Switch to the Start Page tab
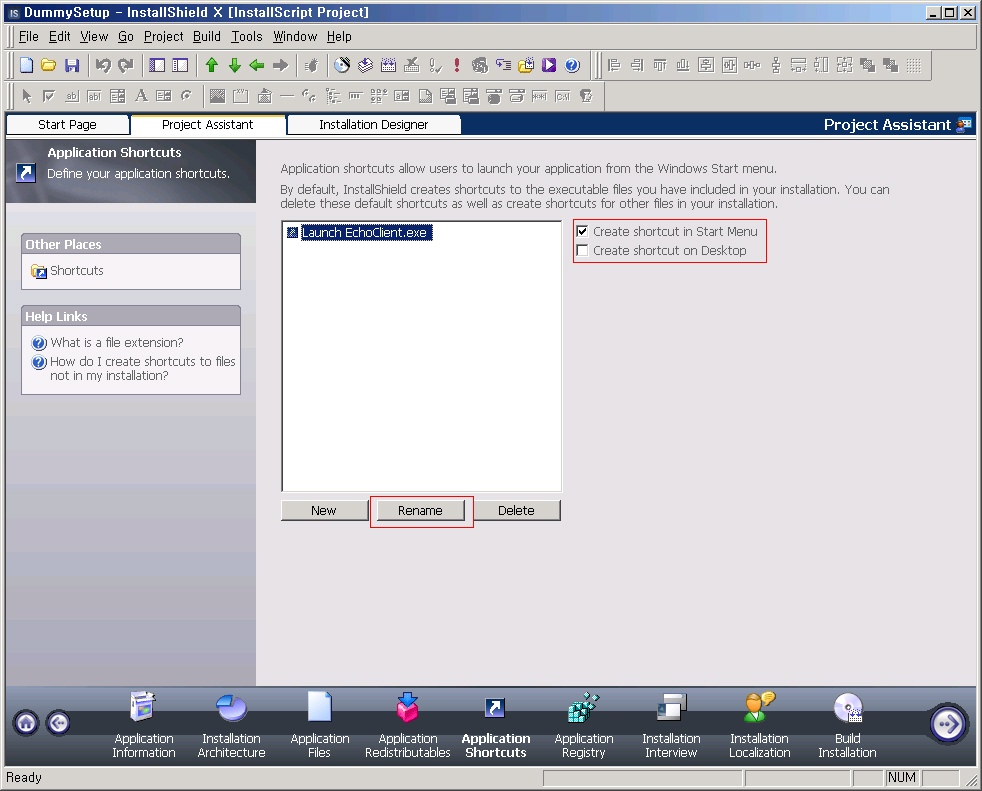The image size is (982, 791). 67,125
